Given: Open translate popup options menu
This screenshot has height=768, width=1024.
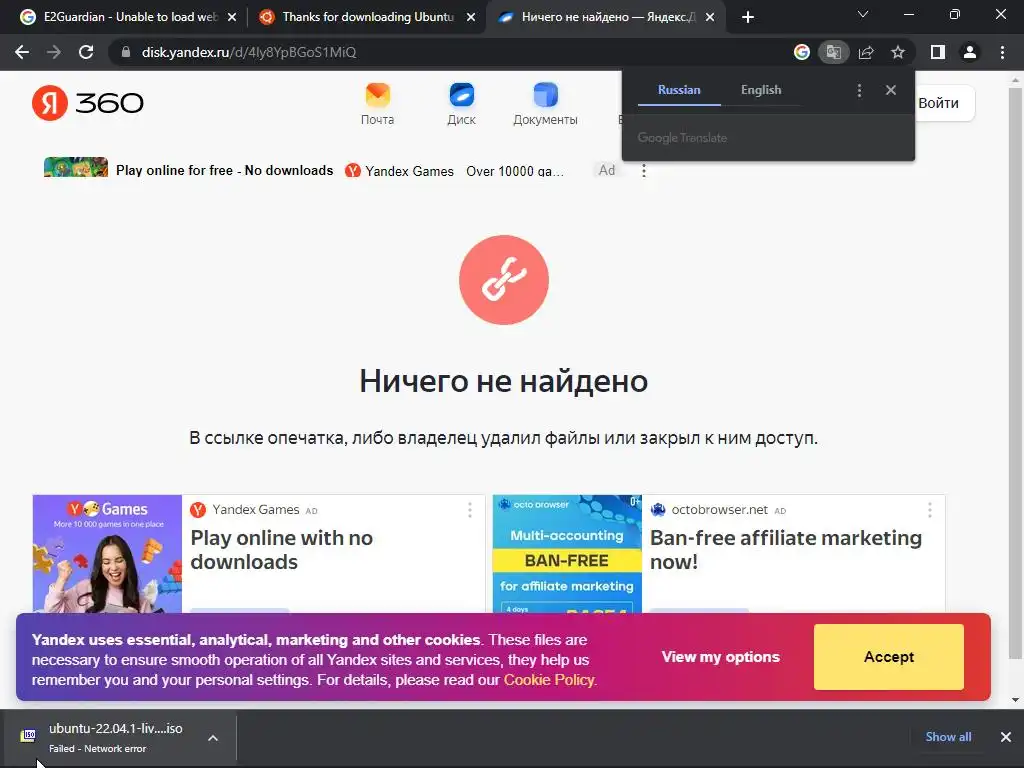Looking at the screenshot, I should 859,91.
